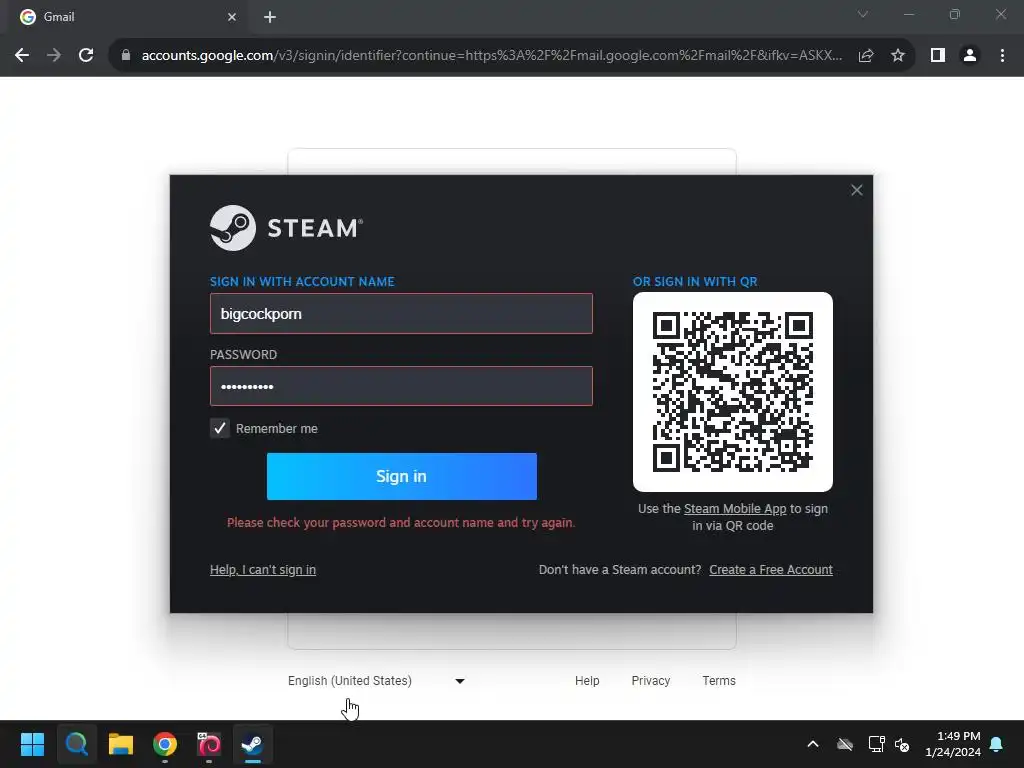
Task: Open the Chrome profile menu
Action: [970, 56]
